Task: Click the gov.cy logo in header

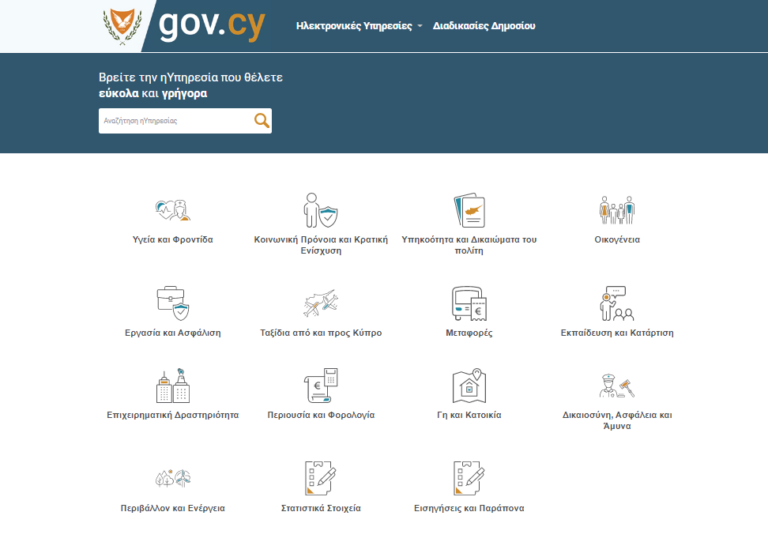Action: point(185,25)
